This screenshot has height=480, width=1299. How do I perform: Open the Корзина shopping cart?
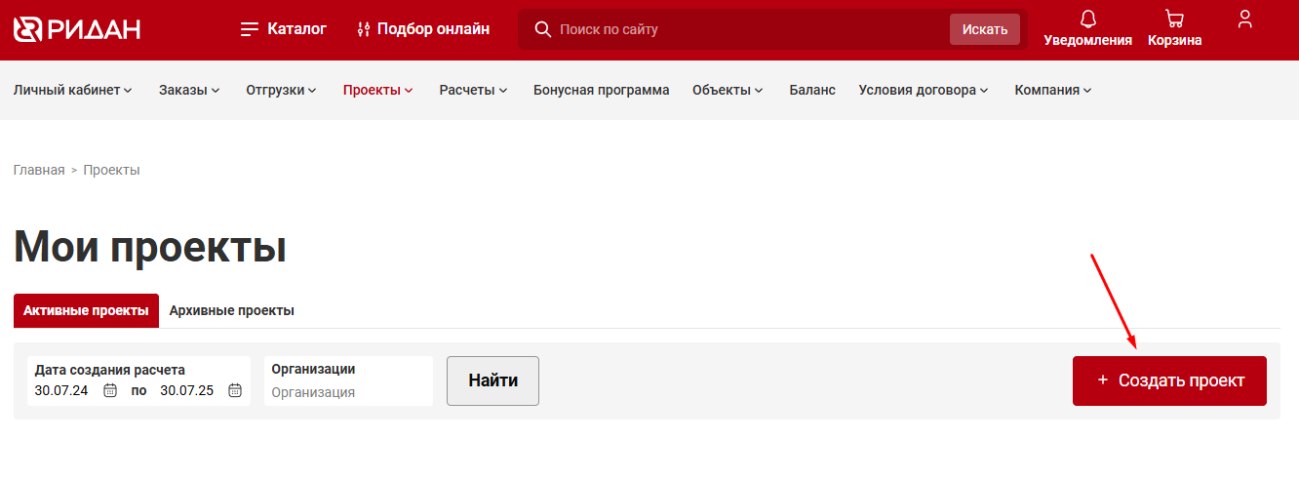click(x=1175, y=29)
